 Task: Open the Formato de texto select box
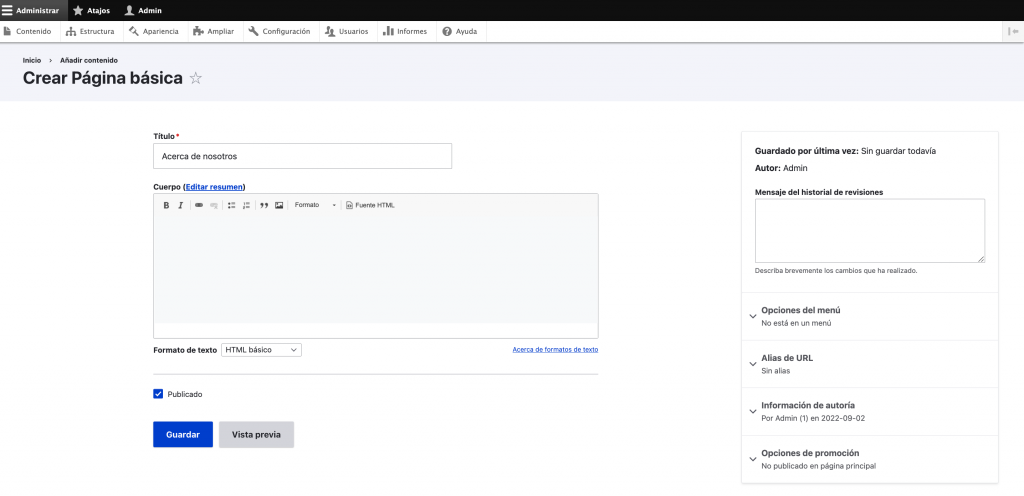(x=261, y=350)
